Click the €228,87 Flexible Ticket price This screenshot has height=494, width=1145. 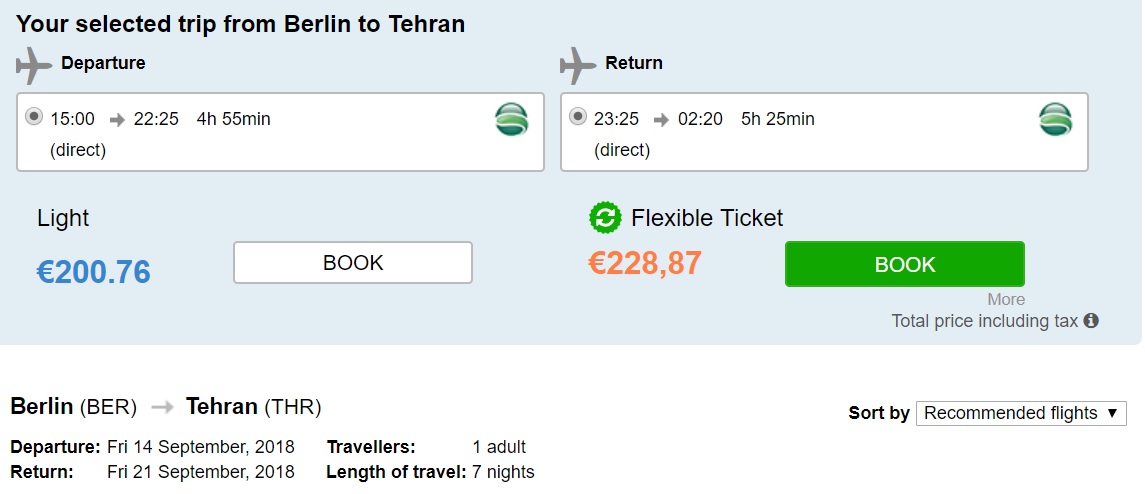click(645, 263)
